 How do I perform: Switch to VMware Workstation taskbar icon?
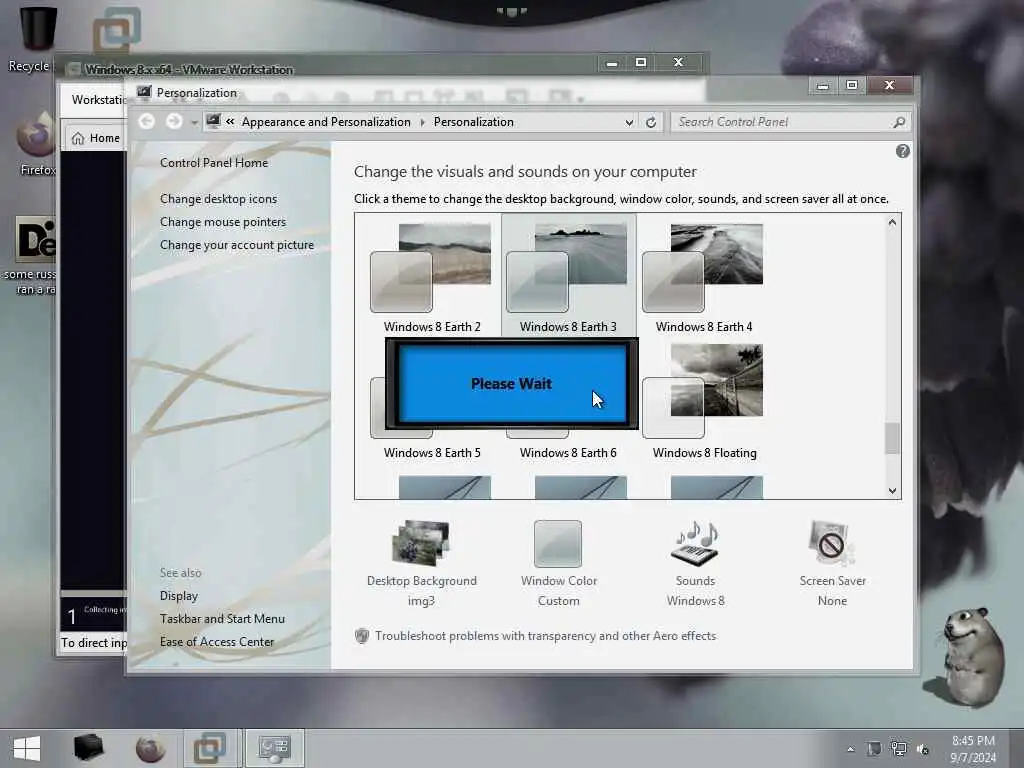point(210,748)
